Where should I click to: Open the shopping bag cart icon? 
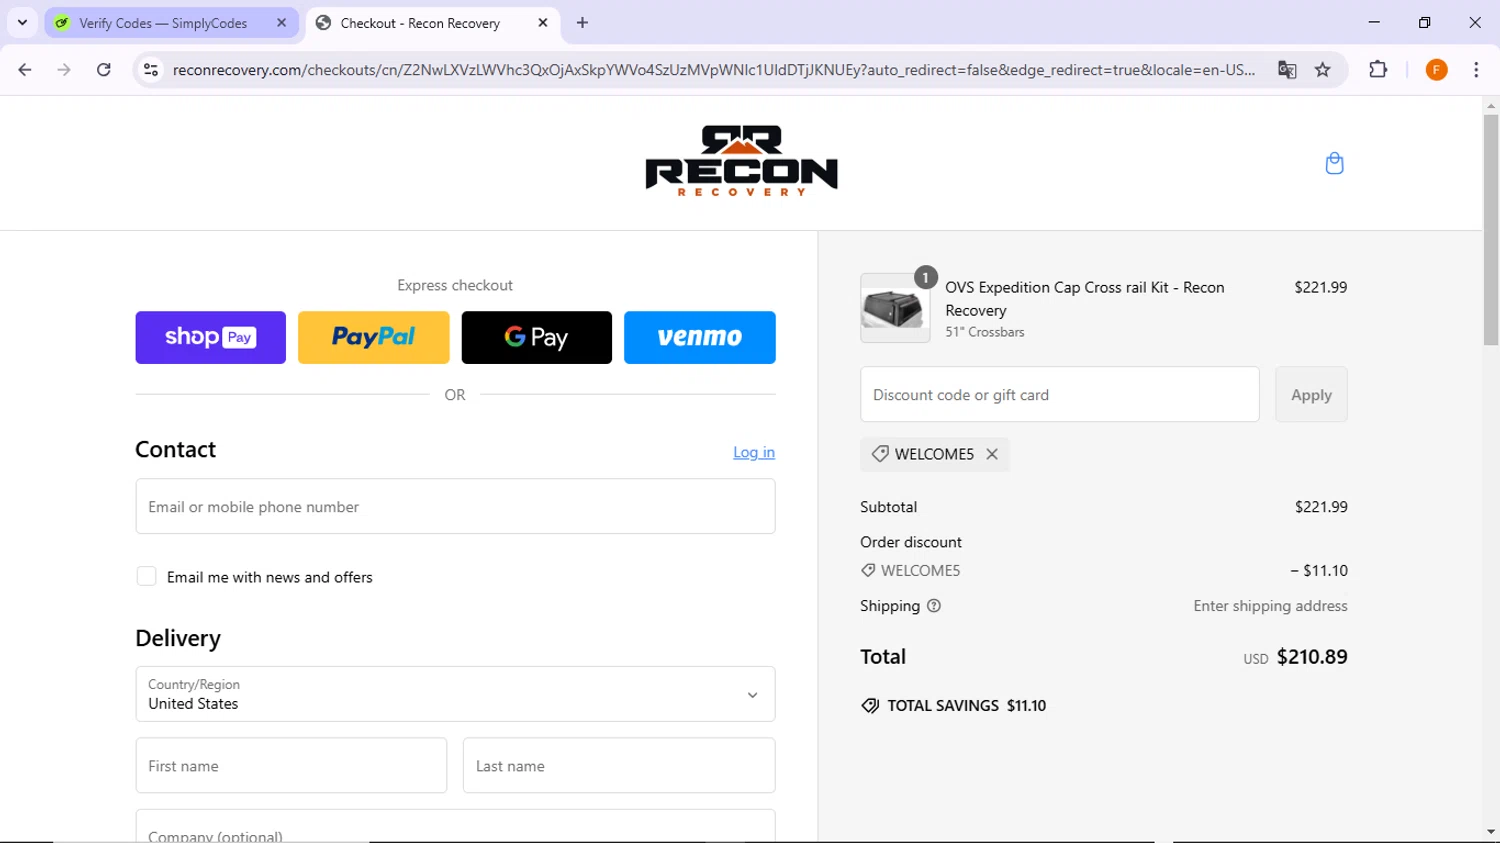(x=1334, y=163)
